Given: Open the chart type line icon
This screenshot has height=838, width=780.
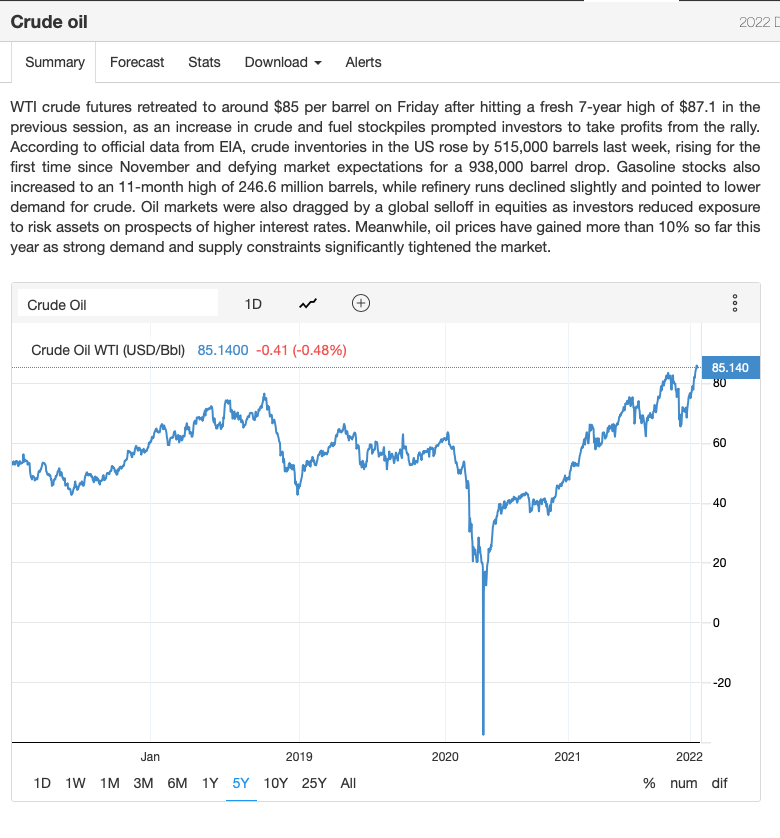Looking at the screenshot, I should (308, 303).
